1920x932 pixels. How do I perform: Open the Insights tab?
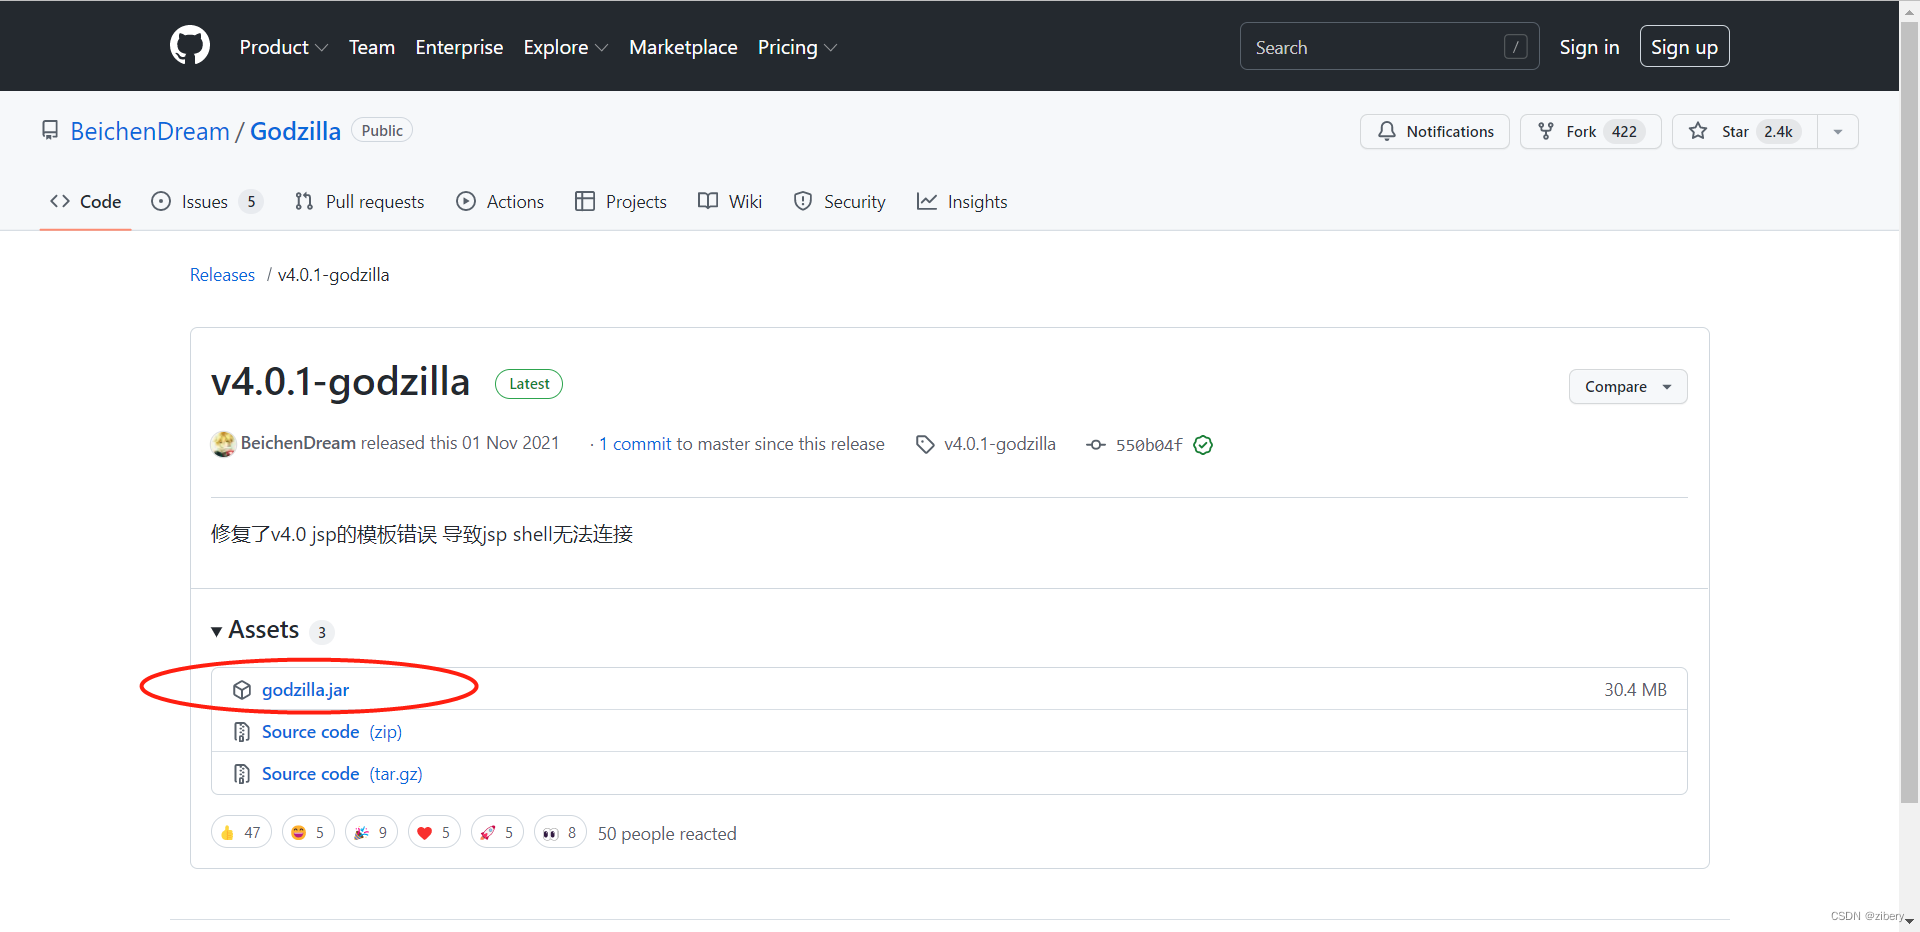[962, 202]
